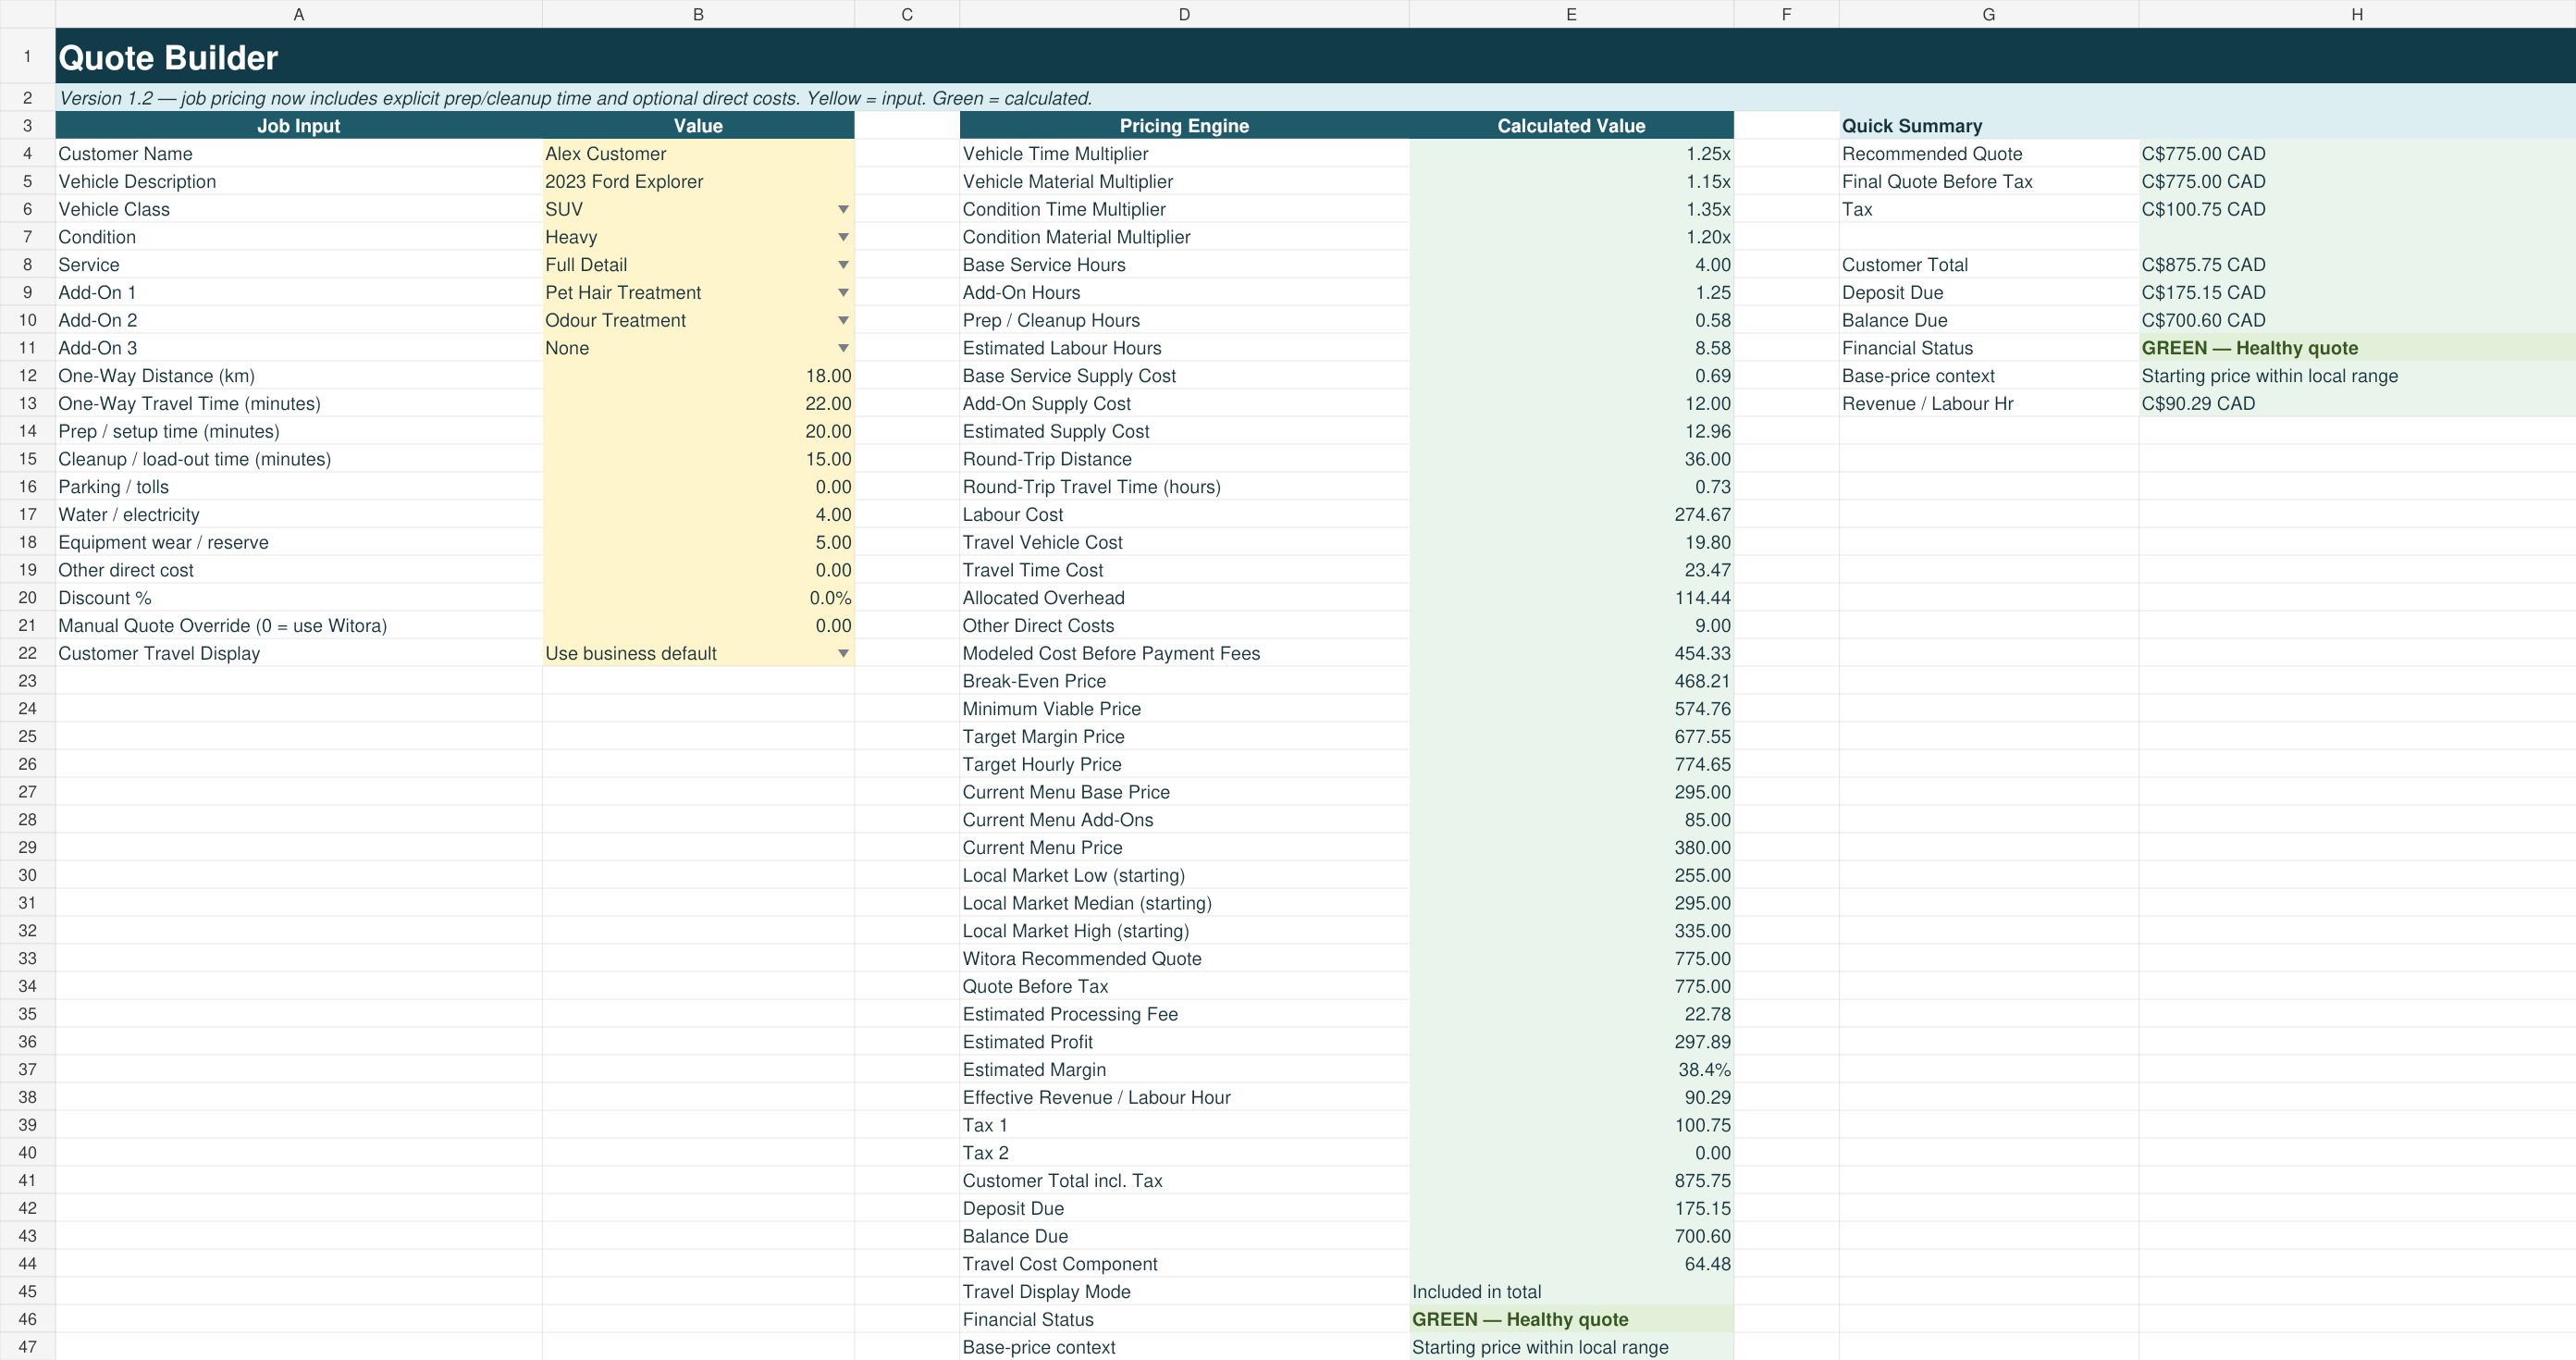Click the Quote Builder title cell

[1315, 56]
